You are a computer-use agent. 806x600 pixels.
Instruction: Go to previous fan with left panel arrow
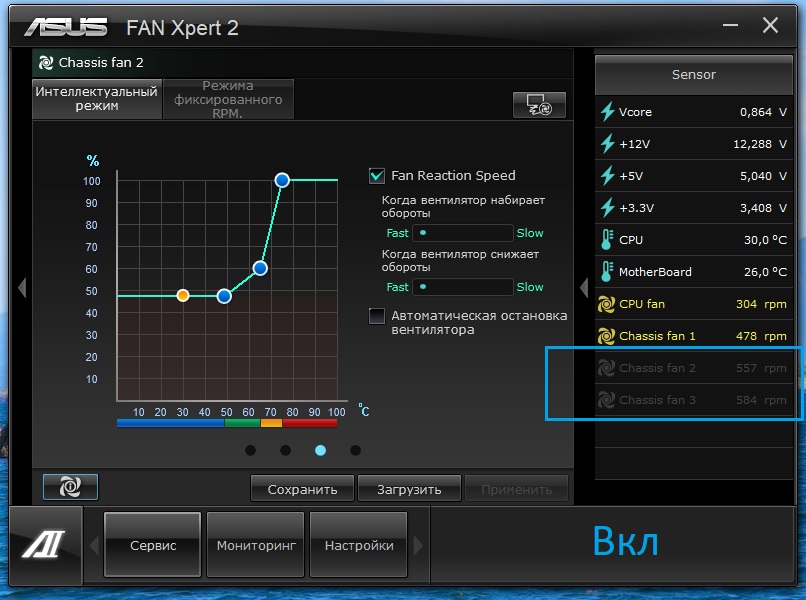coord(22,287)
